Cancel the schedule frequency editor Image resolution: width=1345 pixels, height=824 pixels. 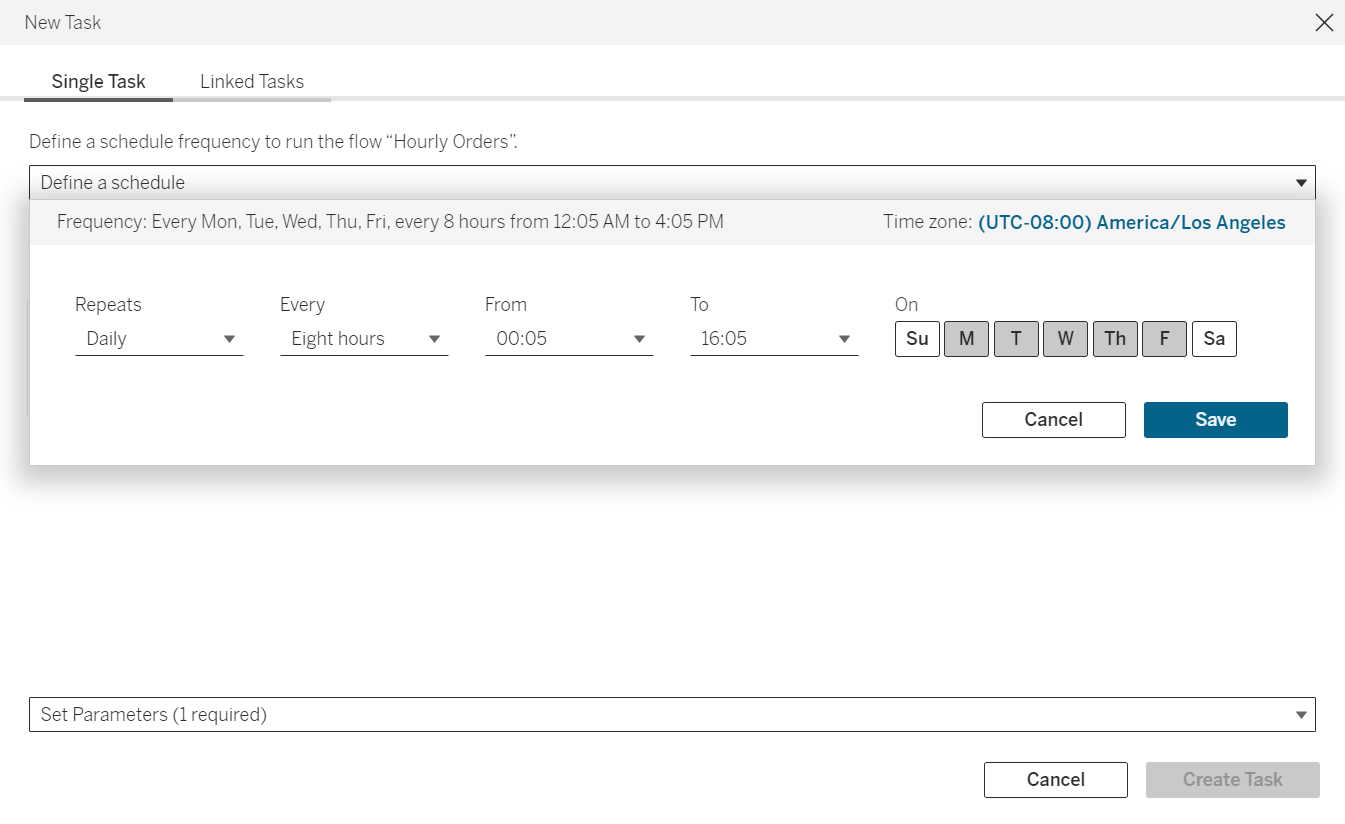point(1053,420)
